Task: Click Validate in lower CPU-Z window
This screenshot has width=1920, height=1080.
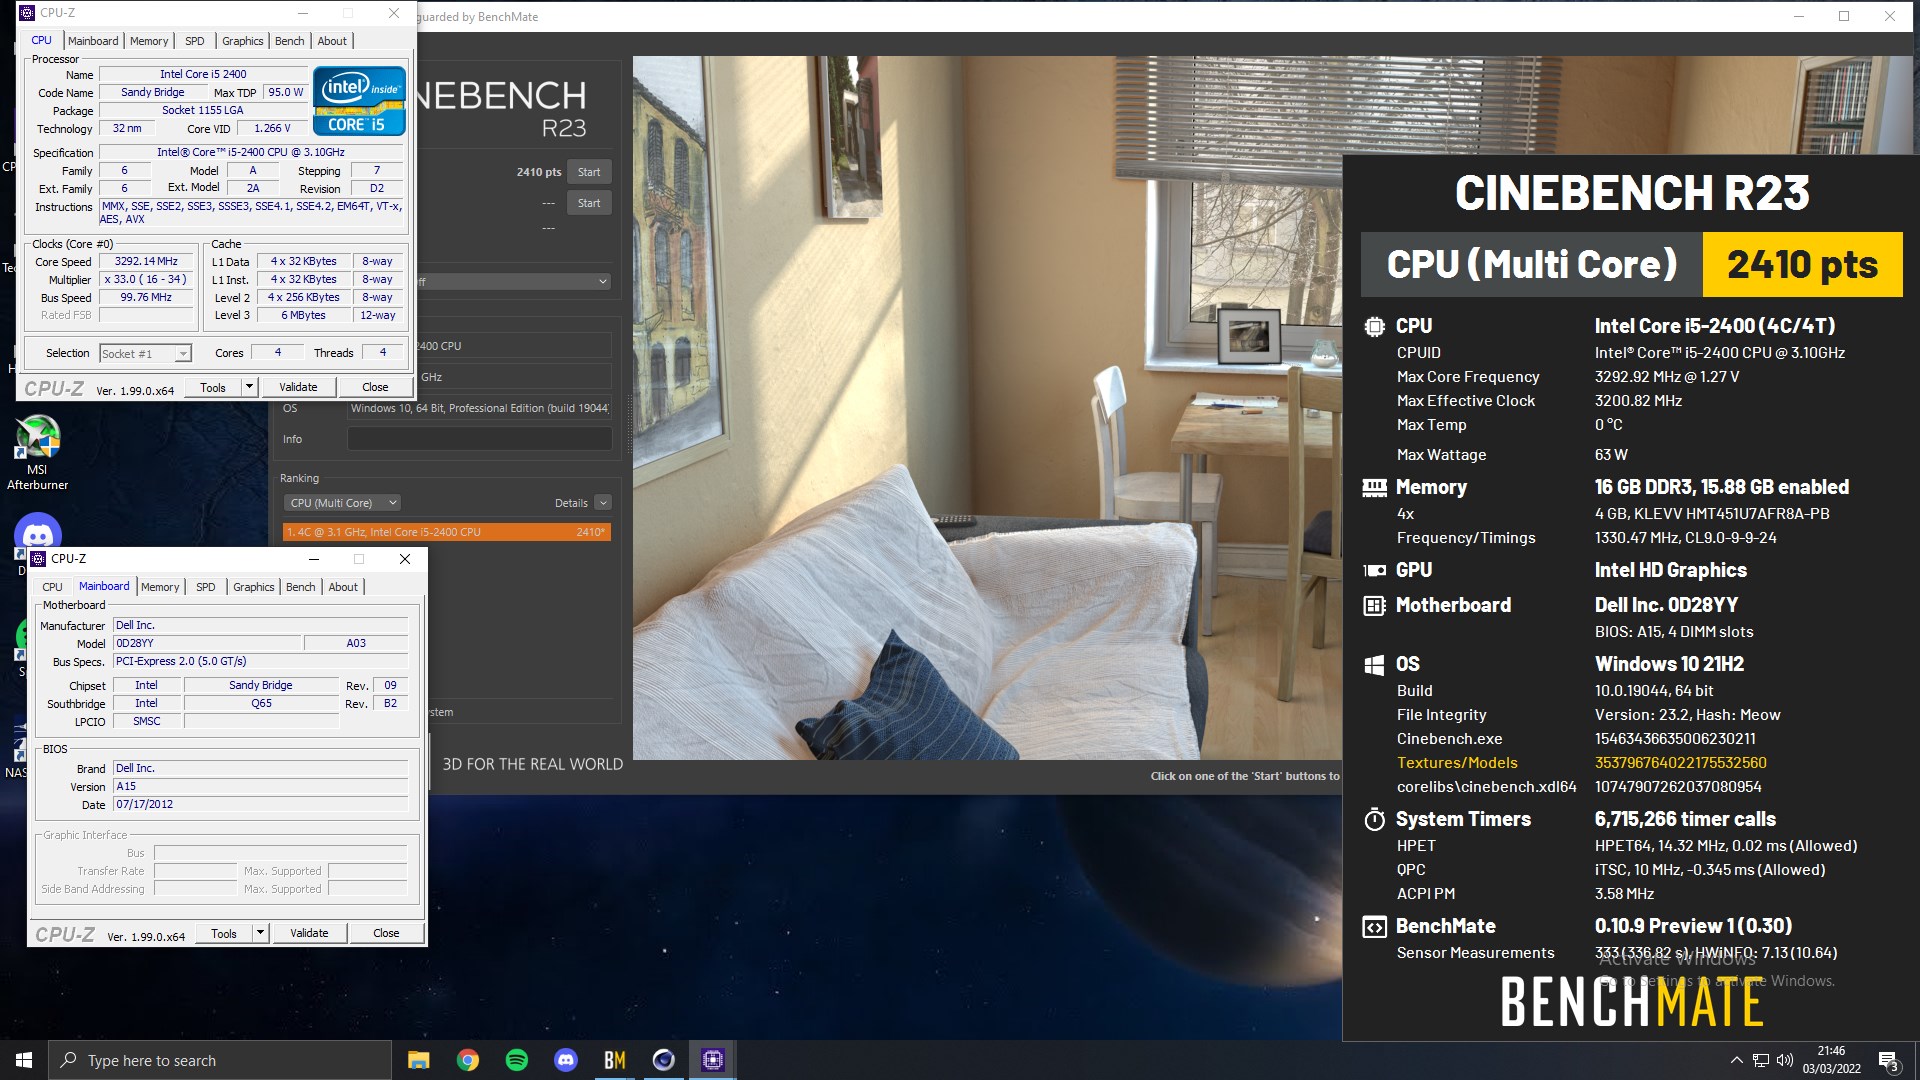Action: click(x=309, y=933)
